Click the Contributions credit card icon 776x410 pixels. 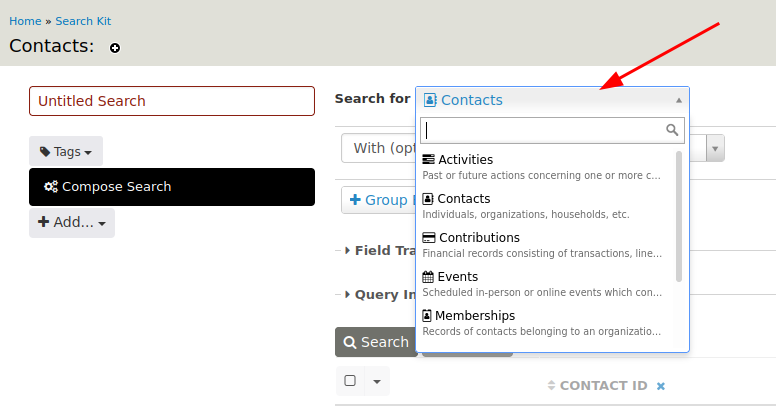pos(428,238)
